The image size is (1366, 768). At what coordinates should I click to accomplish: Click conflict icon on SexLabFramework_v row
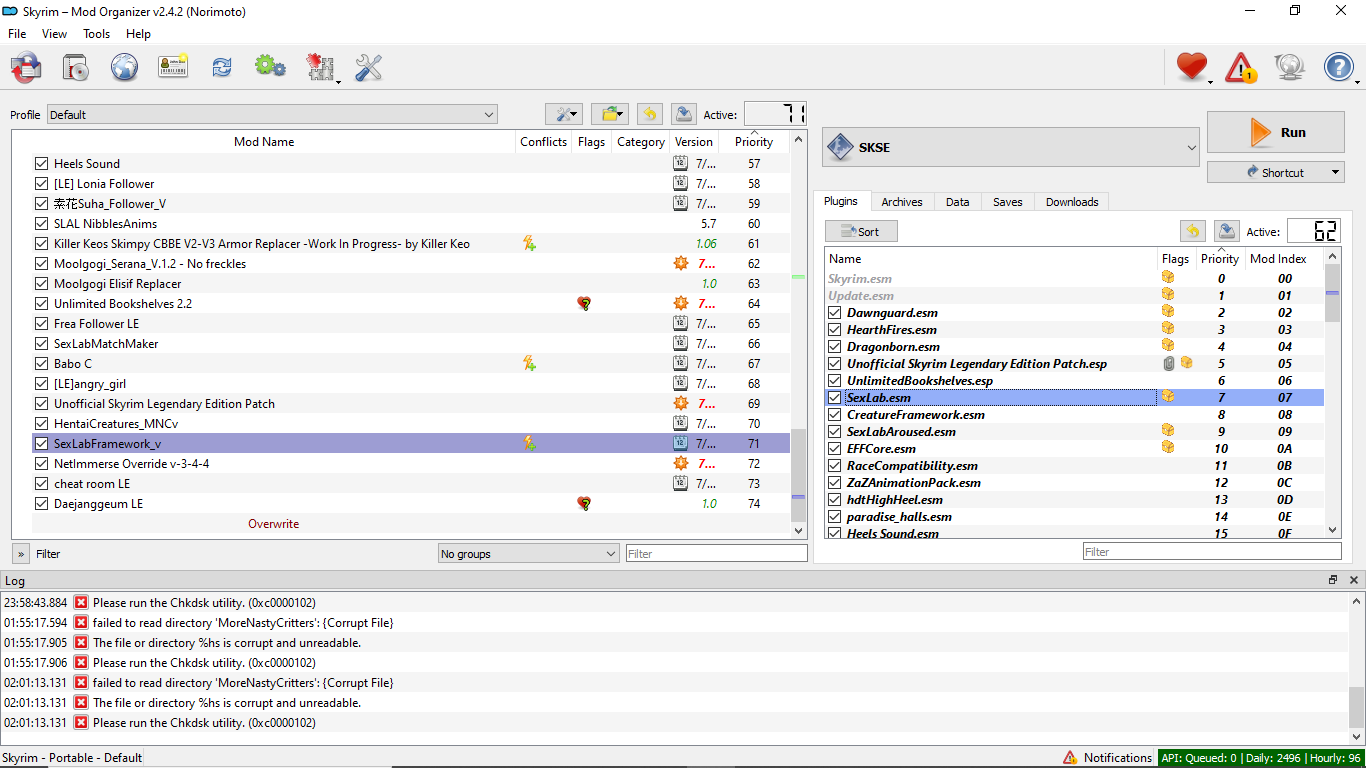pyautogui.click(x=529, y=444)
